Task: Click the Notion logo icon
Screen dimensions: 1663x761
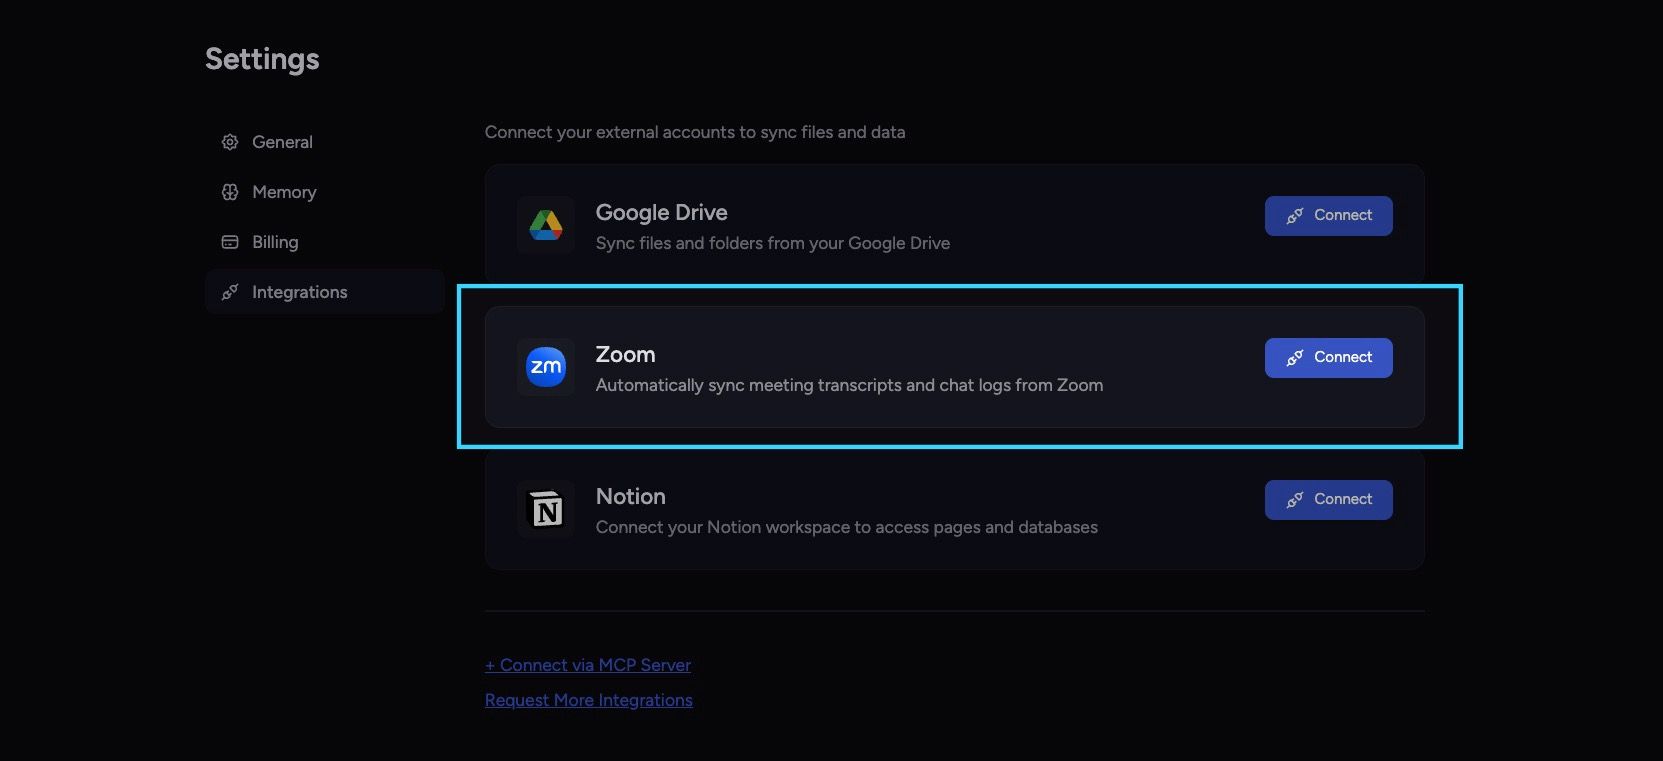Action: point(546,509)
